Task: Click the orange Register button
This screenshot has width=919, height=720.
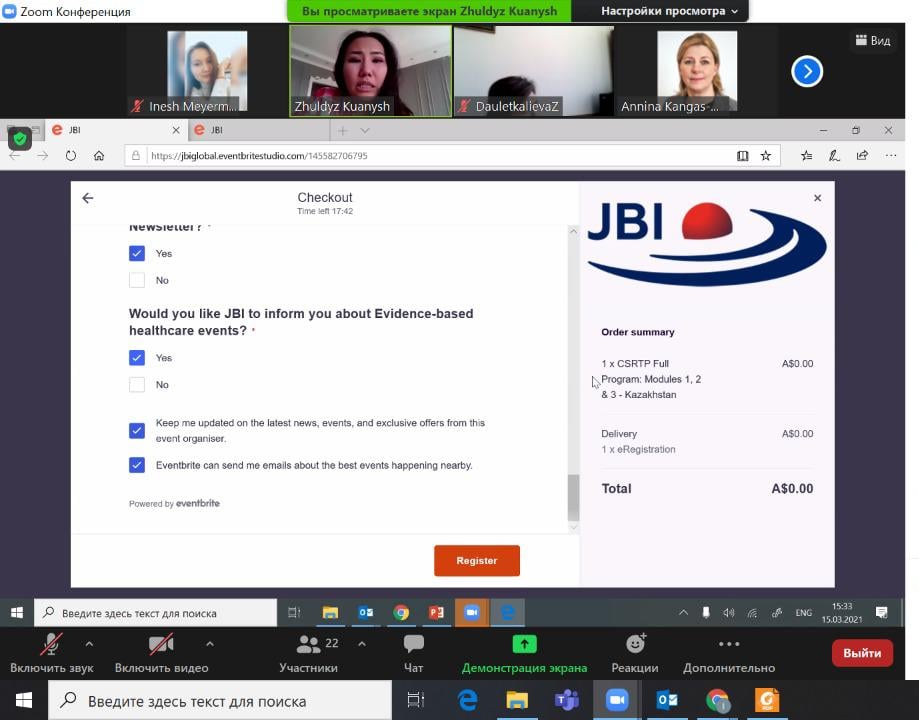Action: [x=477, y=561]
